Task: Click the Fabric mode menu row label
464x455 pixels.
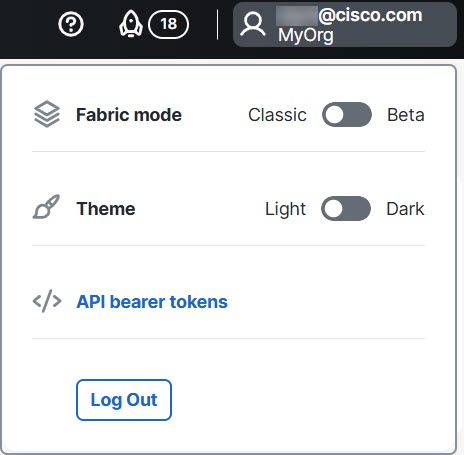Action: tap(129, 115)
